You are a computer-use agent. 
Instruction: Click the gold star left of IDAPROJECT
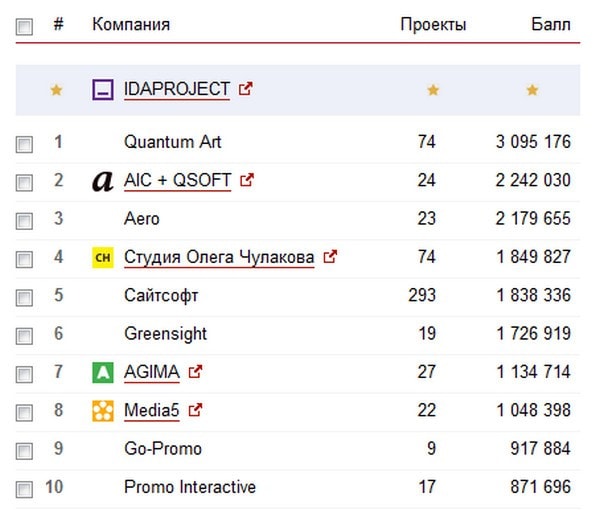56,90
